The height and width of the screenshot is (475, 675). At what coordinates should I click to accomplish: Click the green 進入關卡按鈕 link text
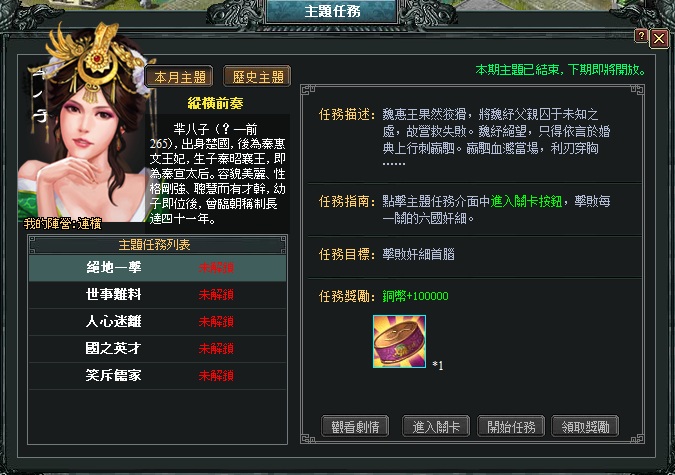(x=526, y=201)
